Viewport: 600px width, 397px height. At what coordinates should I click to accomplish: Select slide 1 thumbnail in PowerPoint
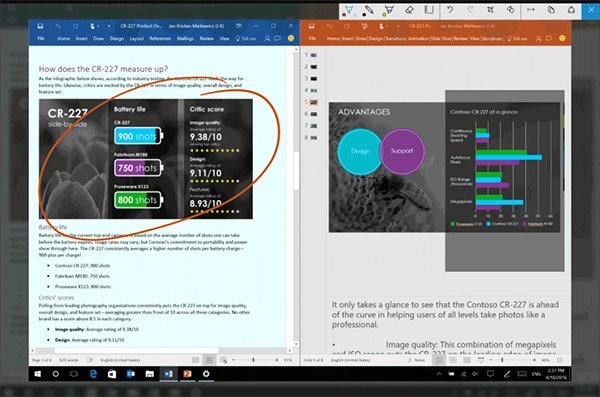(314, 55)
